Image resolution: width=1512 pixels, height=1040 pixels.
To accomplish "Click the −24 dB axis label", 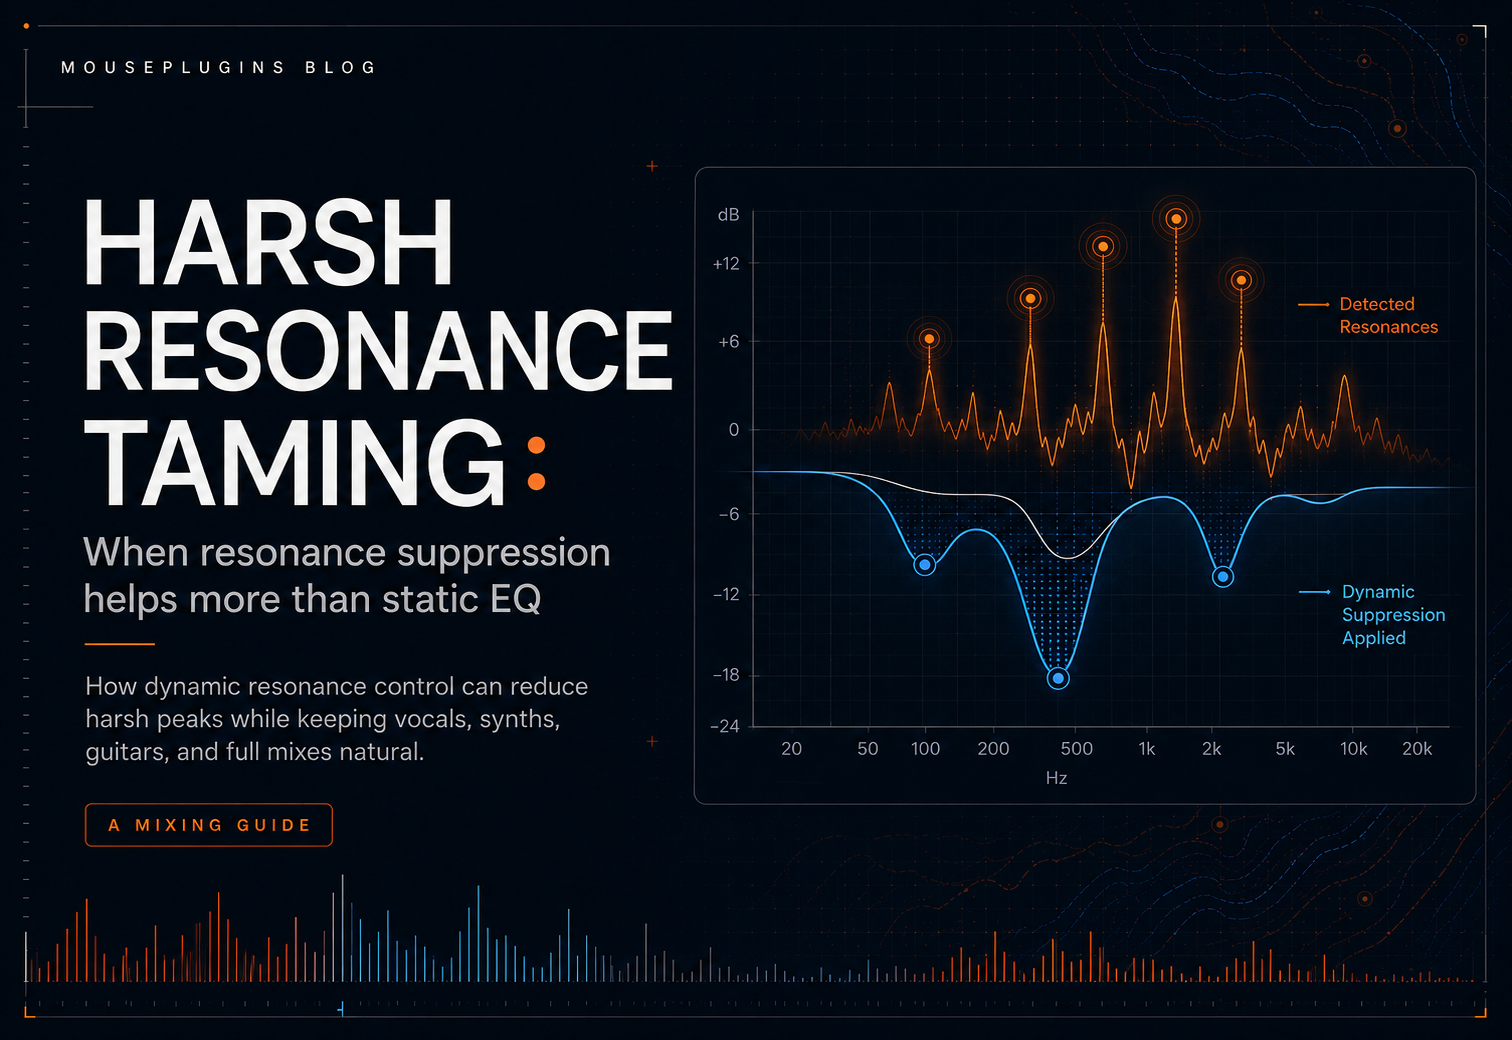I will [725, 726].
